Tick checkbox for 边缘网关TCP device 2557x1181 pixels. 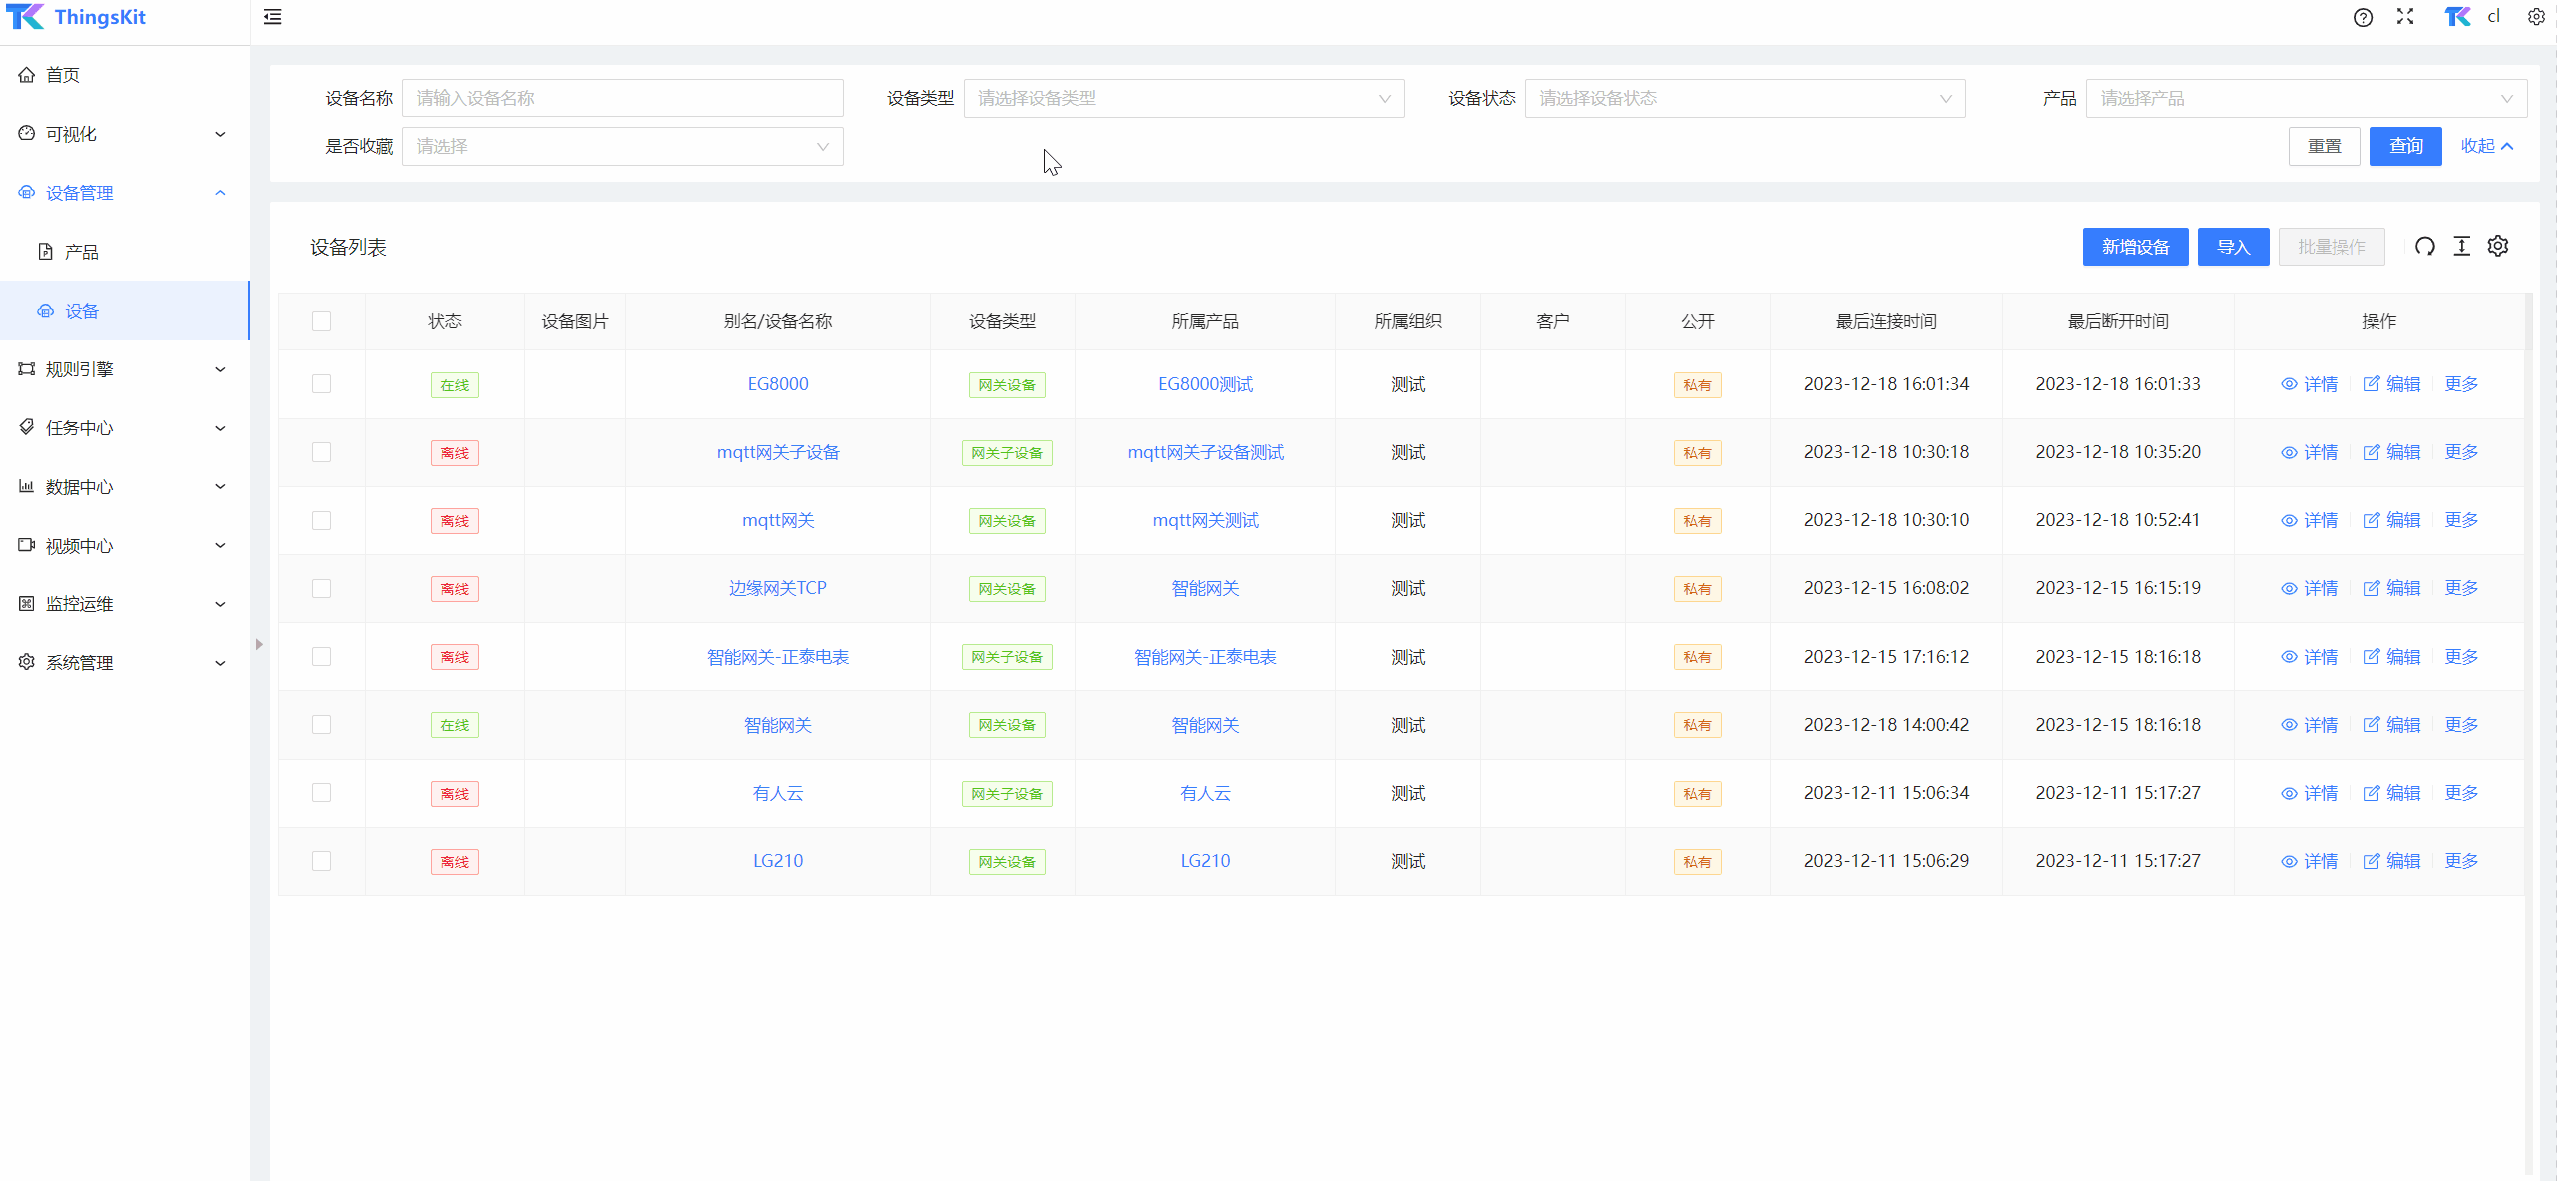click(x=321, y=588)
